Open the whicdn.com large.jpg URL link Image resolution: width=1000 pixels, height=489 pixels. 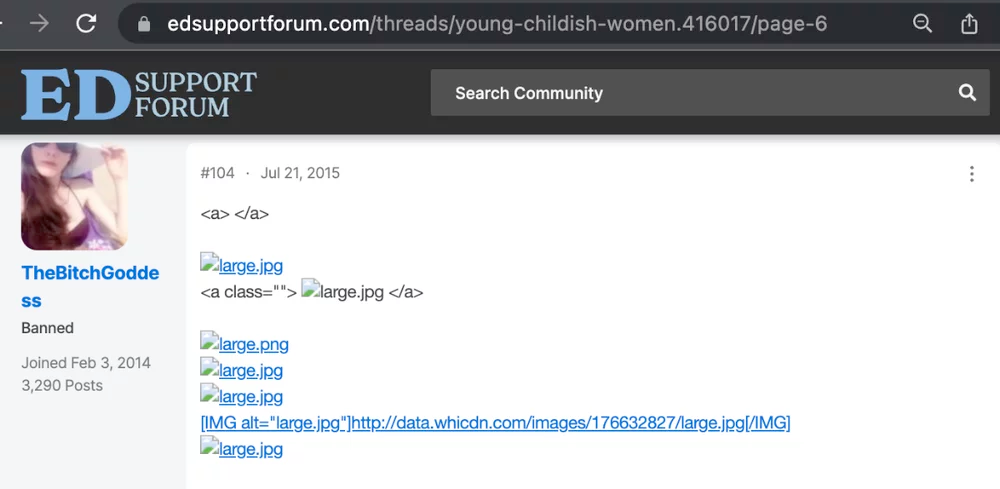(x=496, y=423)
